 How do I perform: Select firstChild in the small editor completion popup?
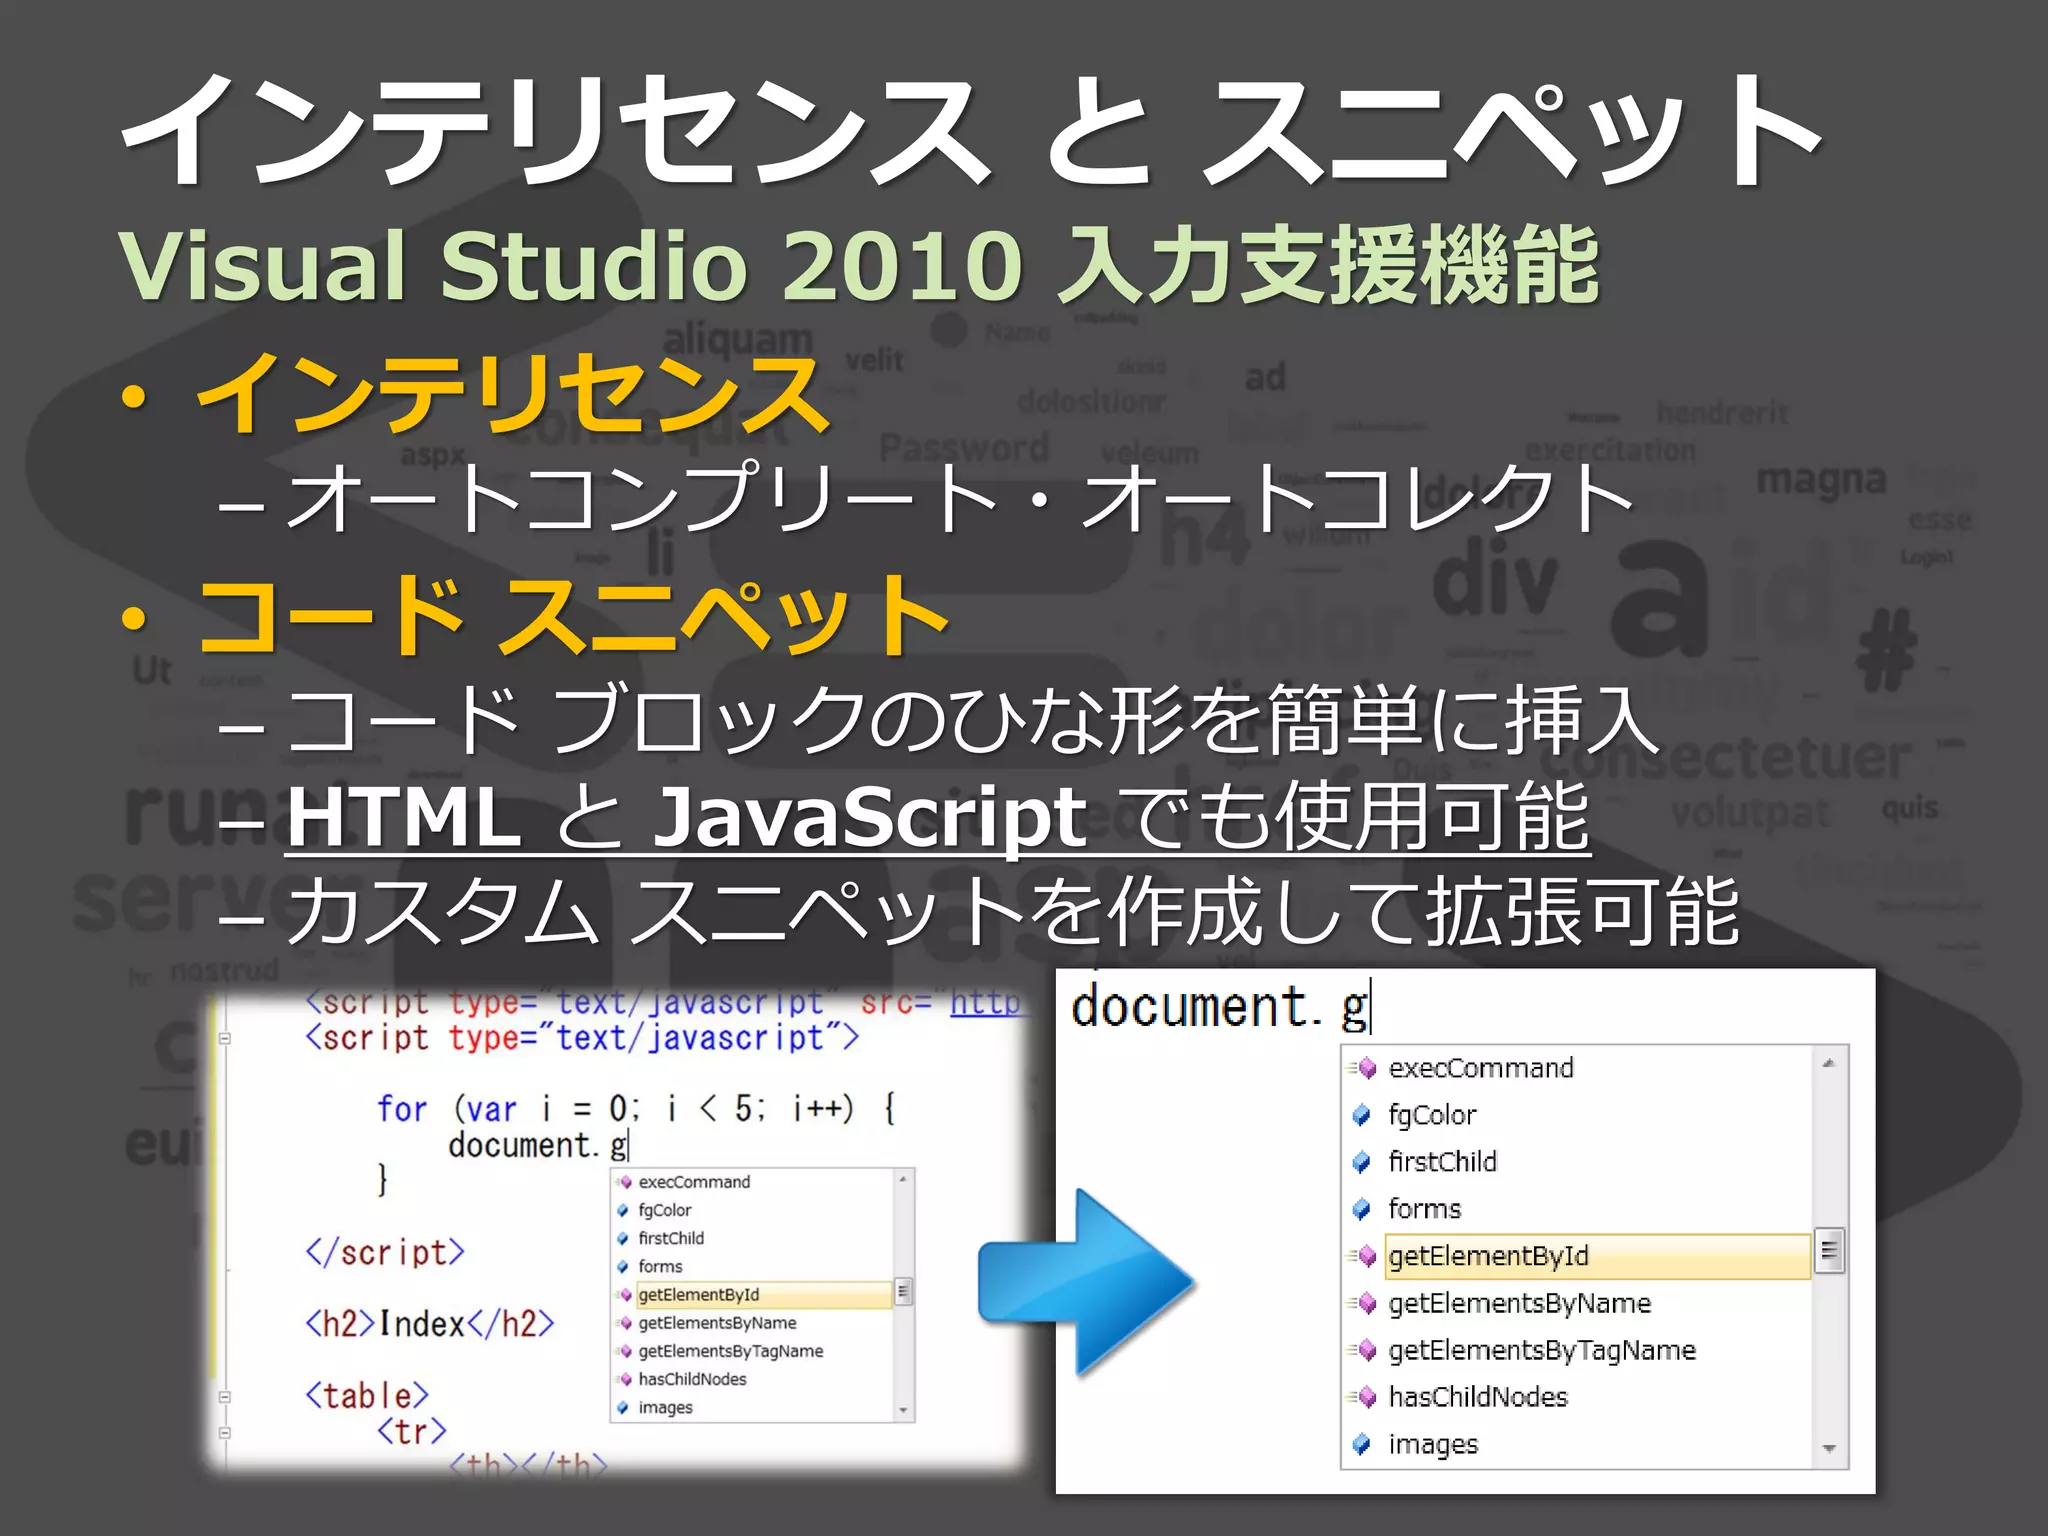pos(671,1238)
